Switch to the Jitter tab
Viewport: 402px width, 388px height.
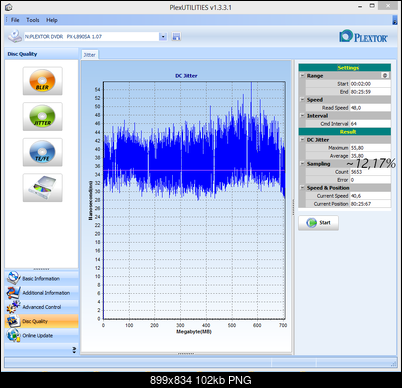click(89, 55)
